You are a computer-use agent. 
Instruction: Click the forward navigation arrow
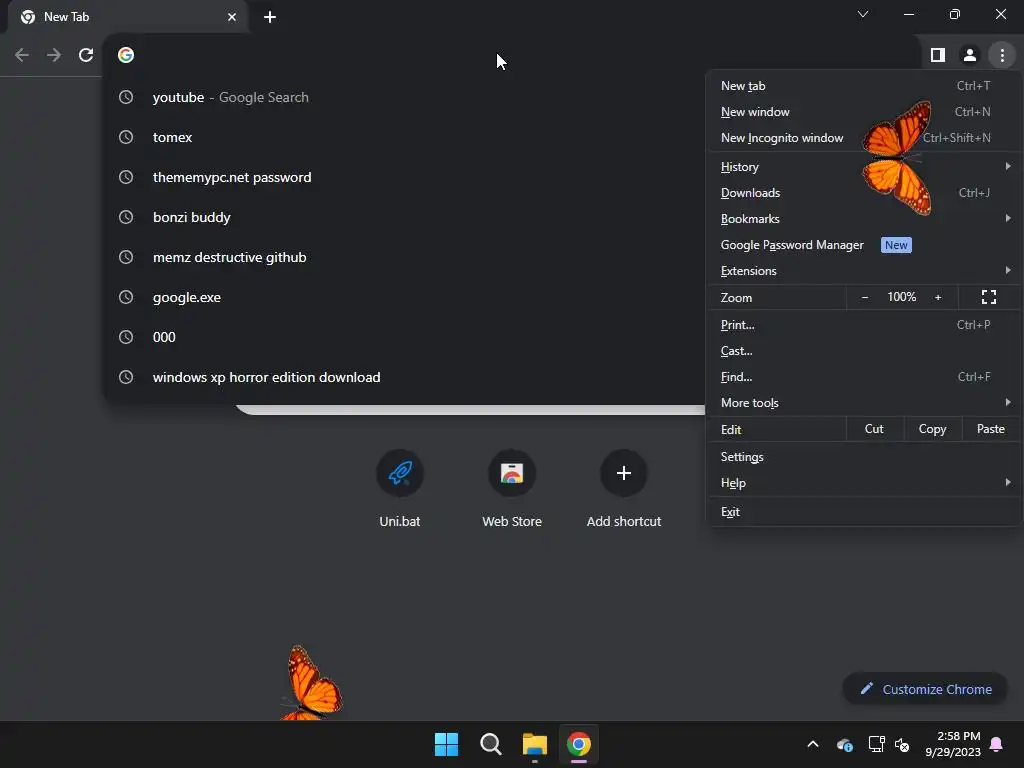(x=54, y=55)
